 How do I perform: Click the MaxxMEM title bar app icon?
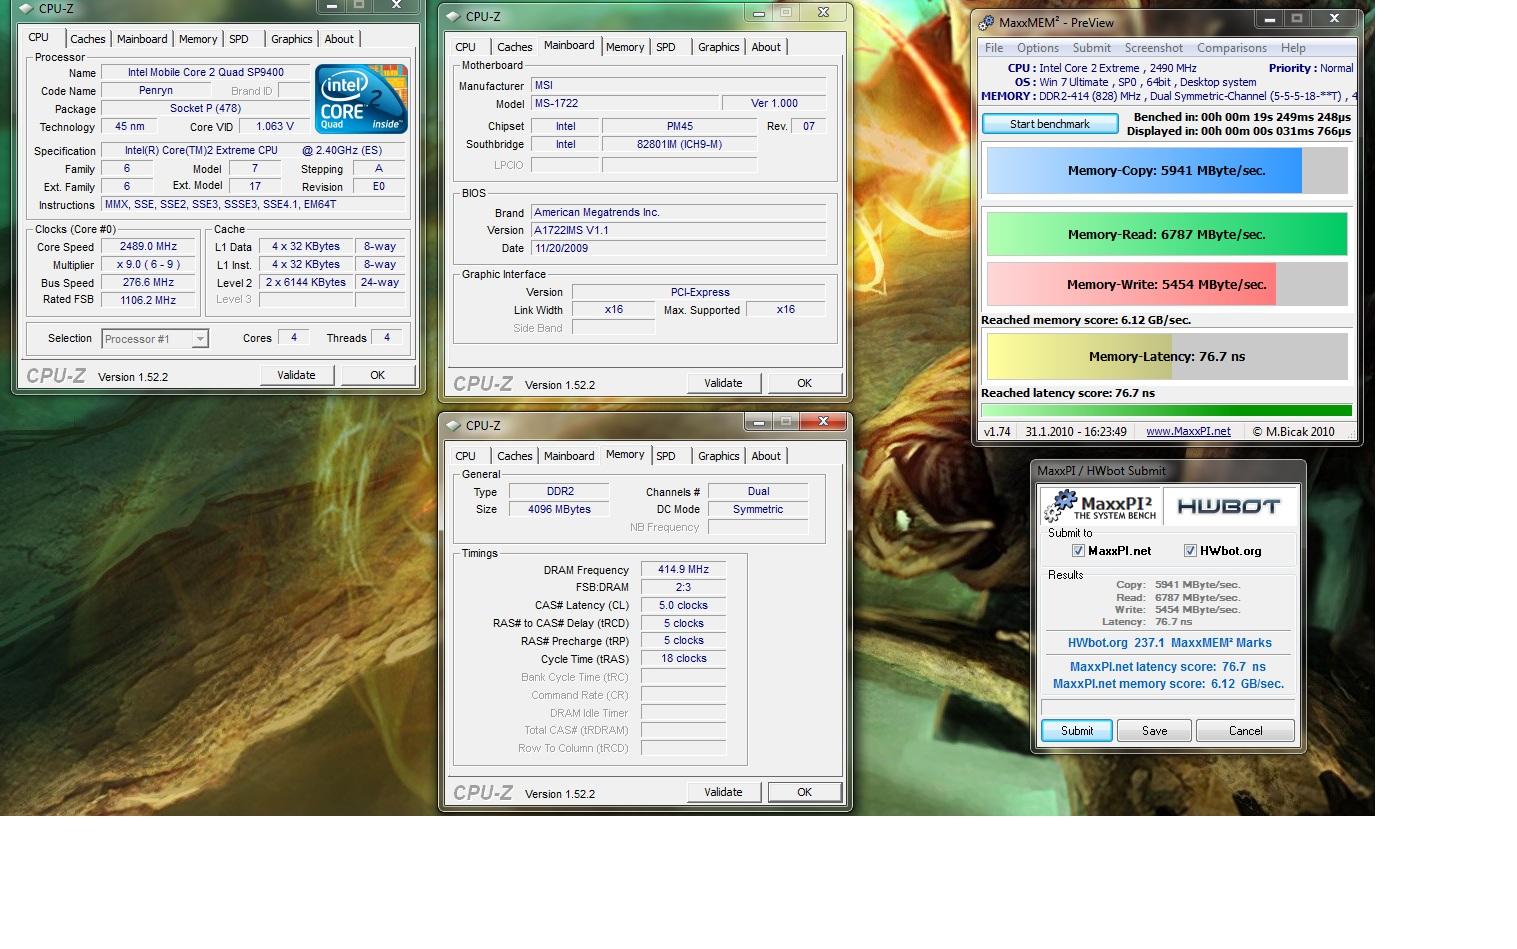pyautogui.click(x=986, y=23)
